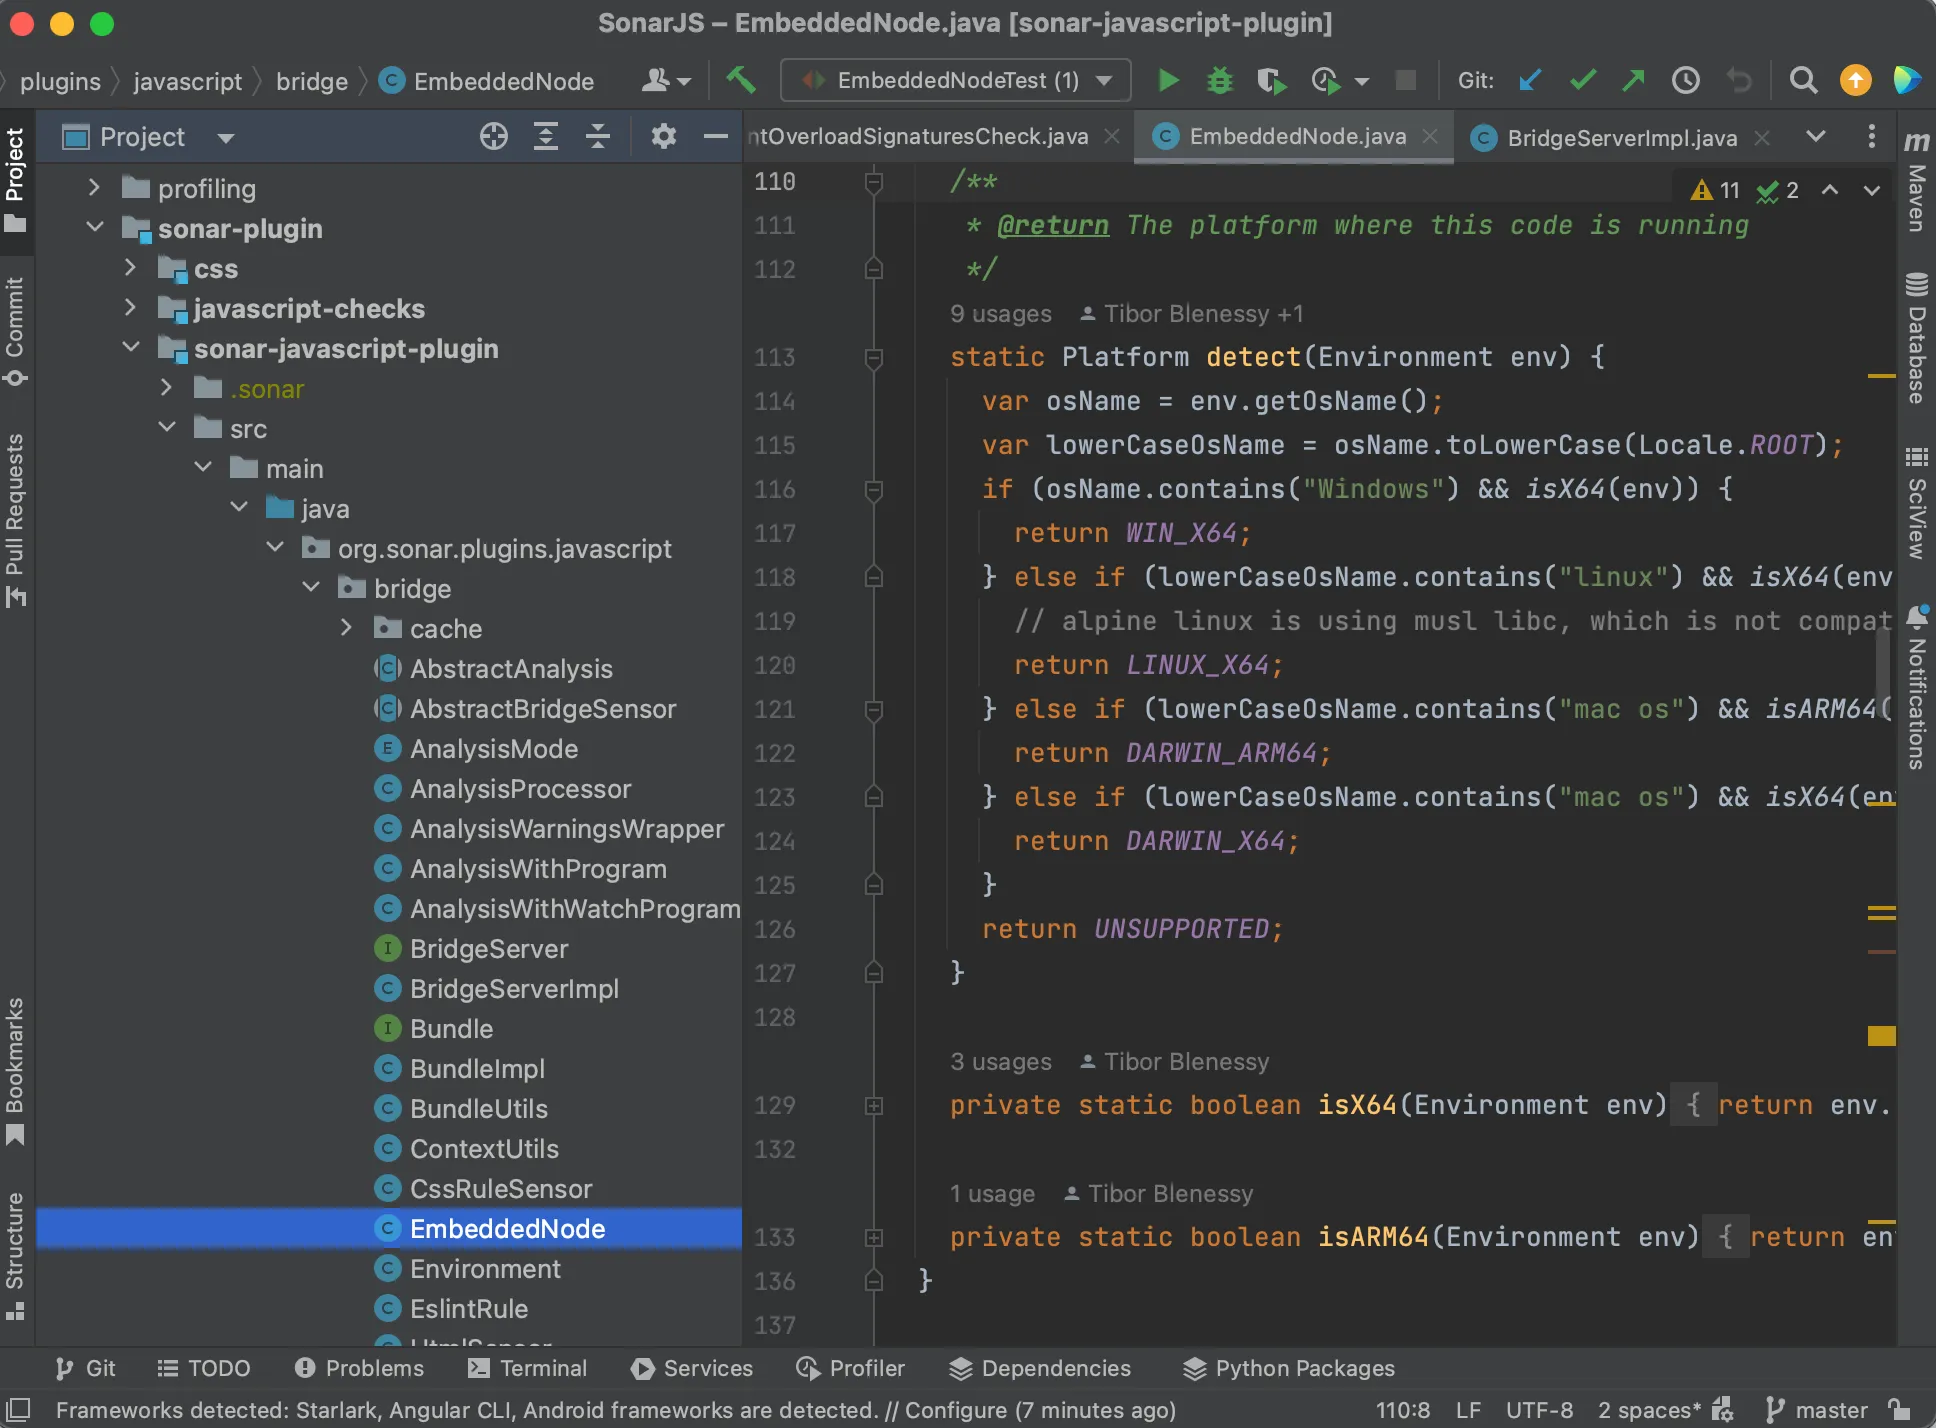Toggle read-only lock icon in status bar
This screenshot has height=1428, width=1936.
pyautogui.click(x=1899, y=1410)
